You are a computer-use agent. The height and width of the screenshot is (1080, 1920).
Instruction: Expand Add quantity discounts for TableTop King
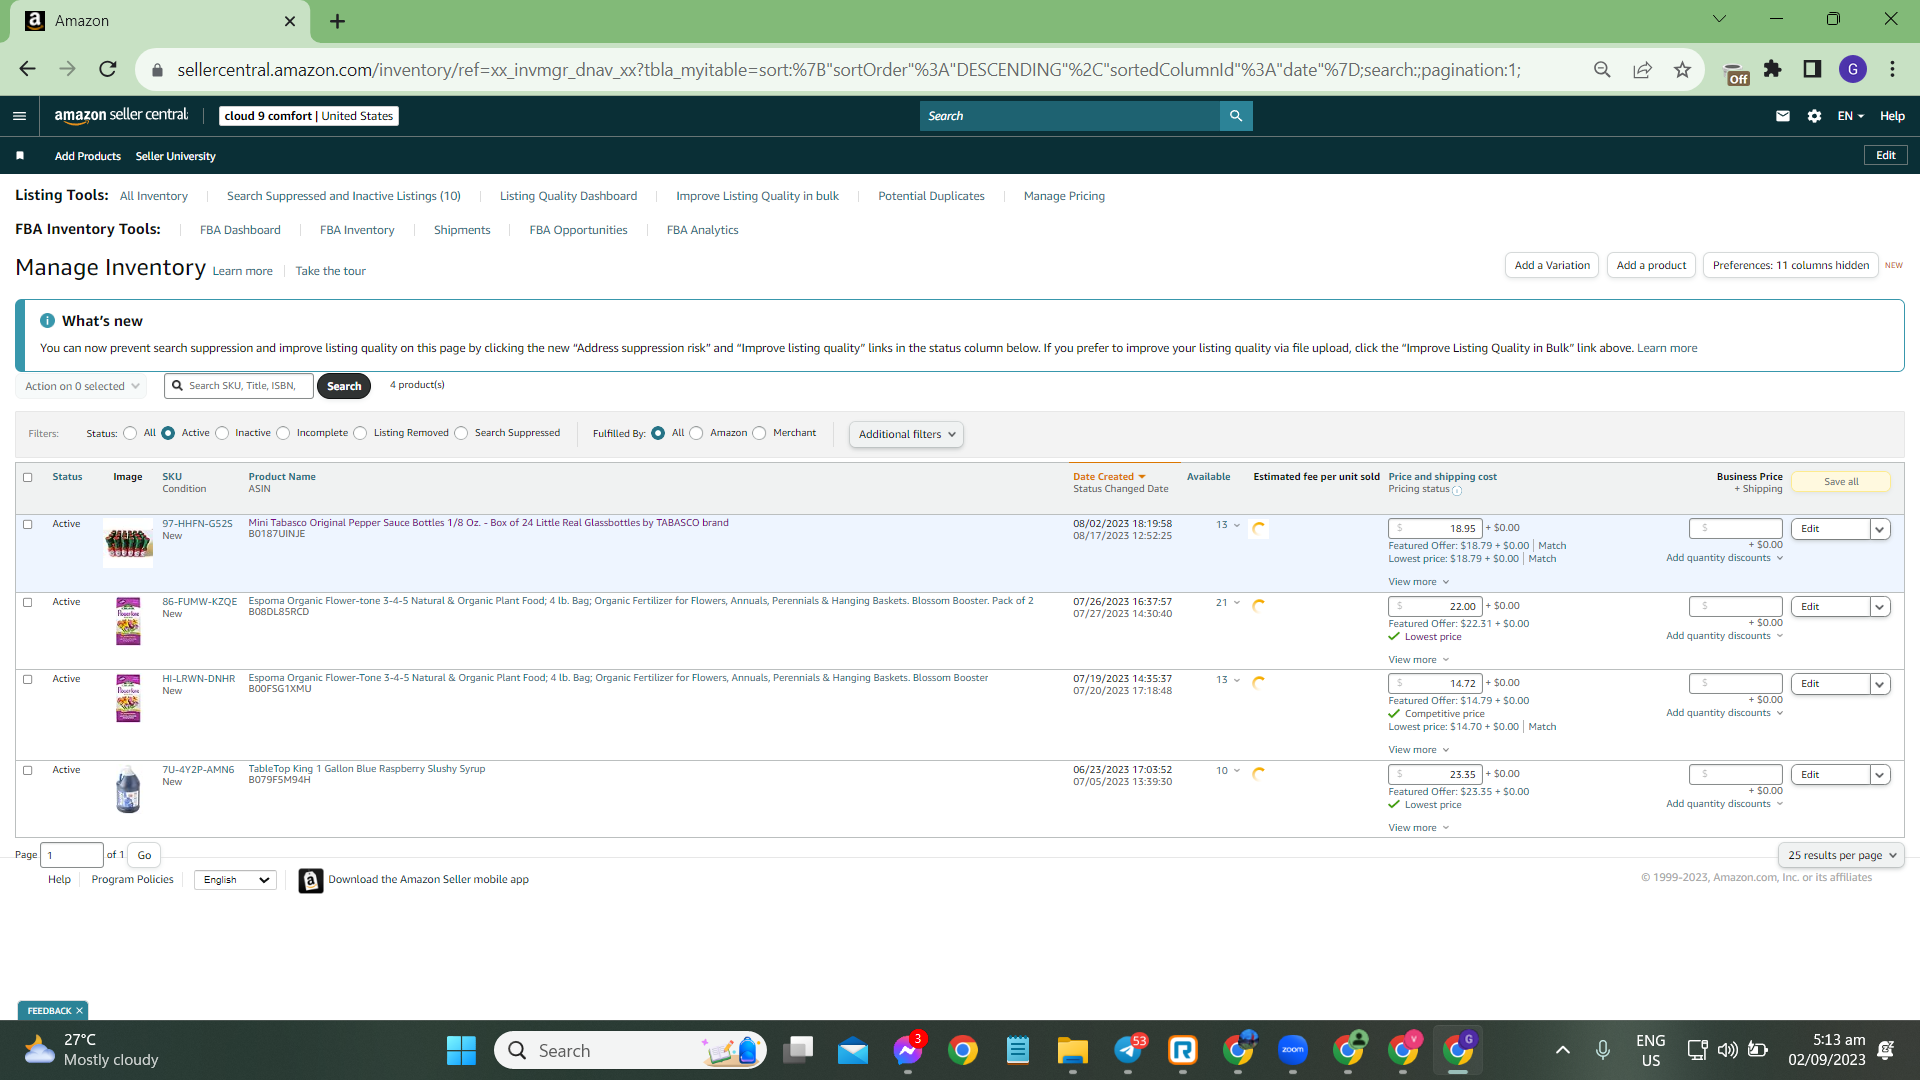pyautogui.click(x=1724, y=804)
